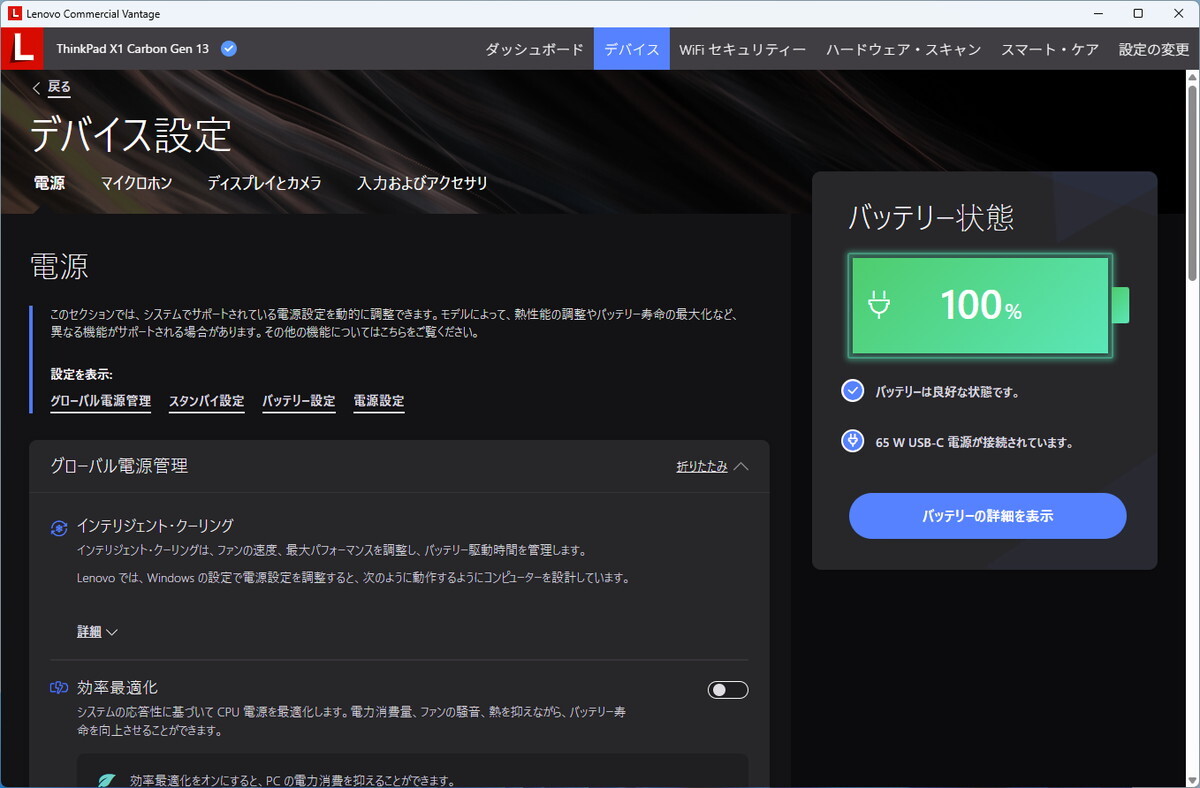Viewport: 1200px width, 788px height.
Task: Jump to スタンバイ設定 link
Action: 207,401
